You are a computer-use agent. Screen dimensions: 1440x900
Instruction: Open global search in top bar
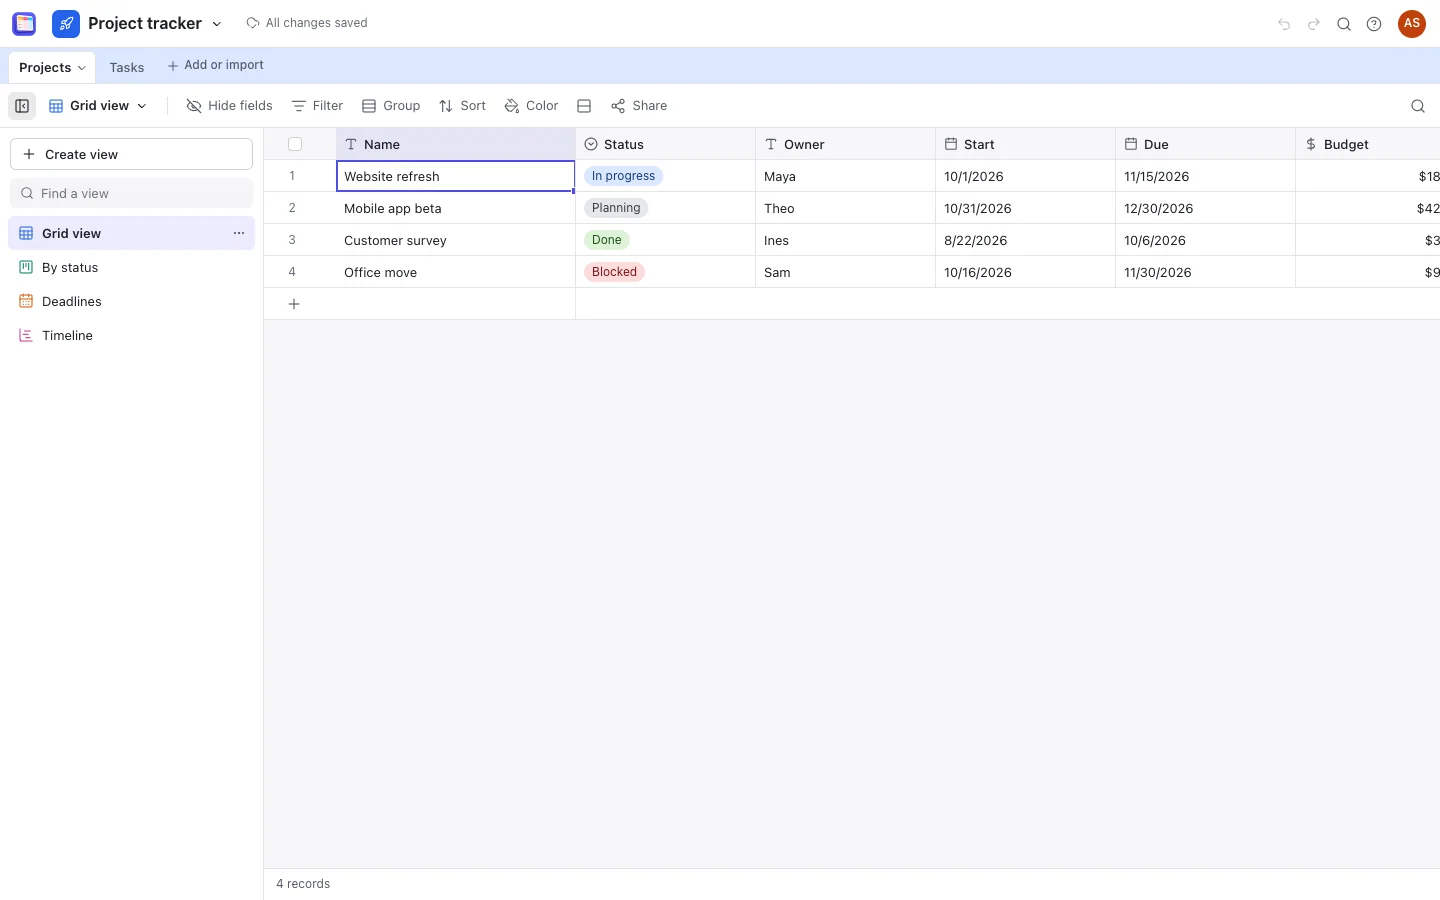(1344, 24)
